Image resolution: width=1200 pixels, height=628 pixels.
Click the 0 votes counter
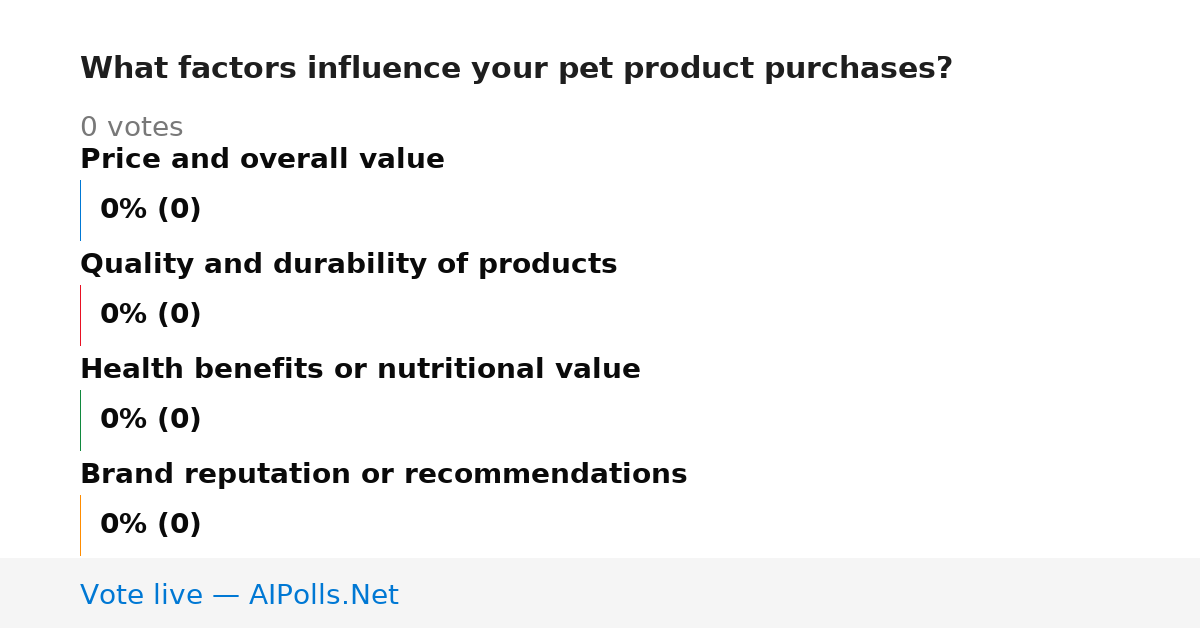tap(131, 128)
